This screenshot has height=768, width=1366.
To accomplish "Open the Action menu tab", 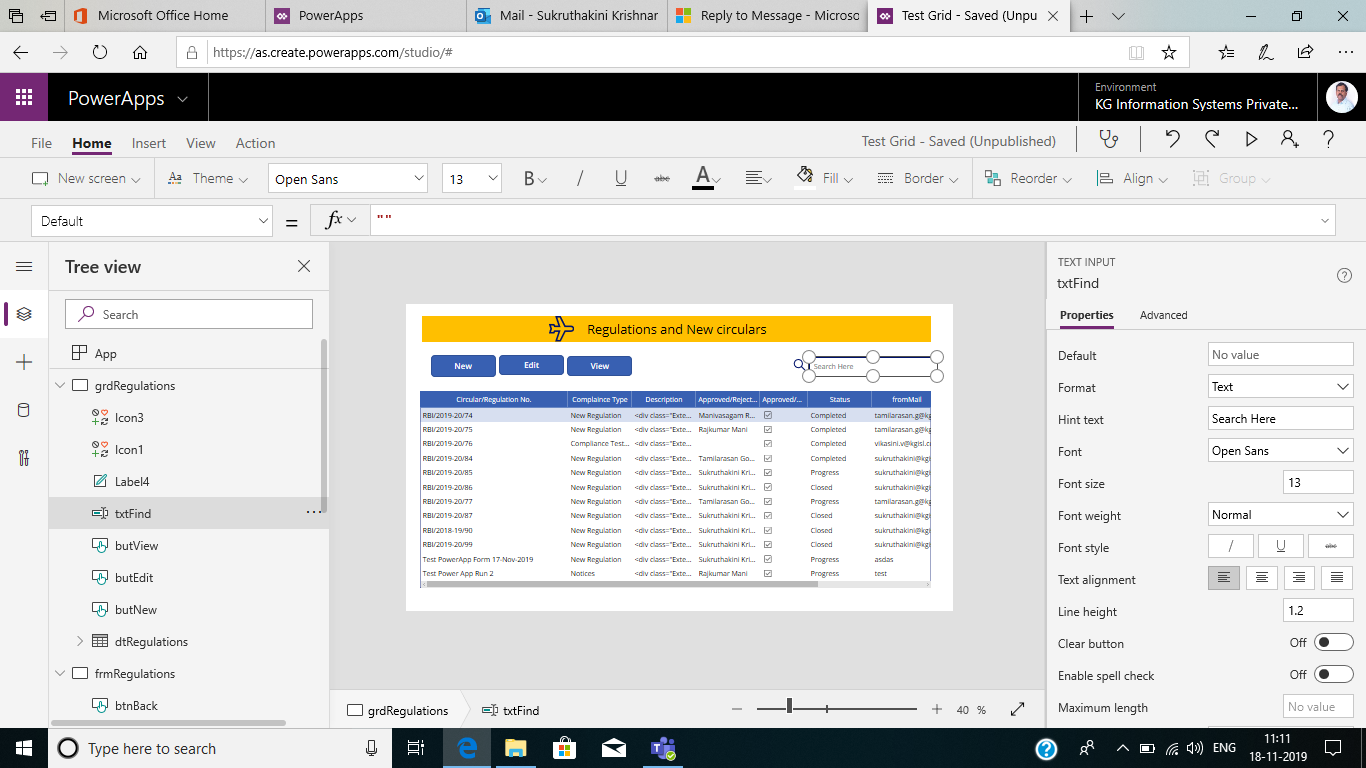I will [255, 143].
